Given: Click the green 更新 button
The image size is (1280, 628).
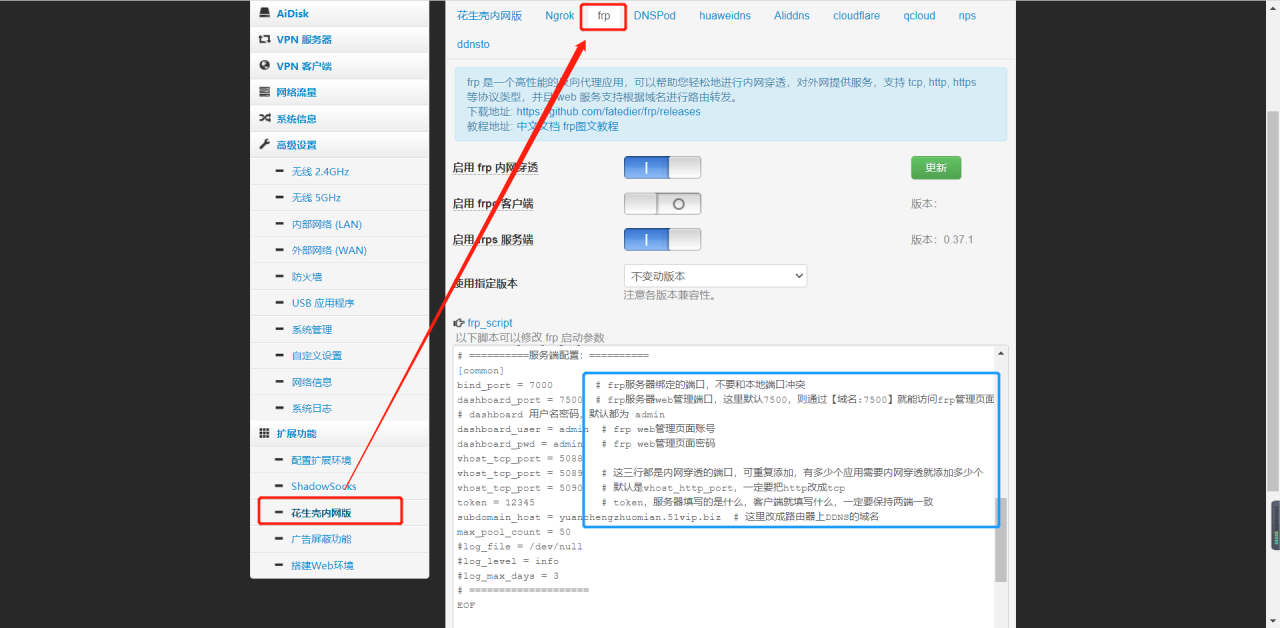Looking at the screenshot, I should pos(936,167).
